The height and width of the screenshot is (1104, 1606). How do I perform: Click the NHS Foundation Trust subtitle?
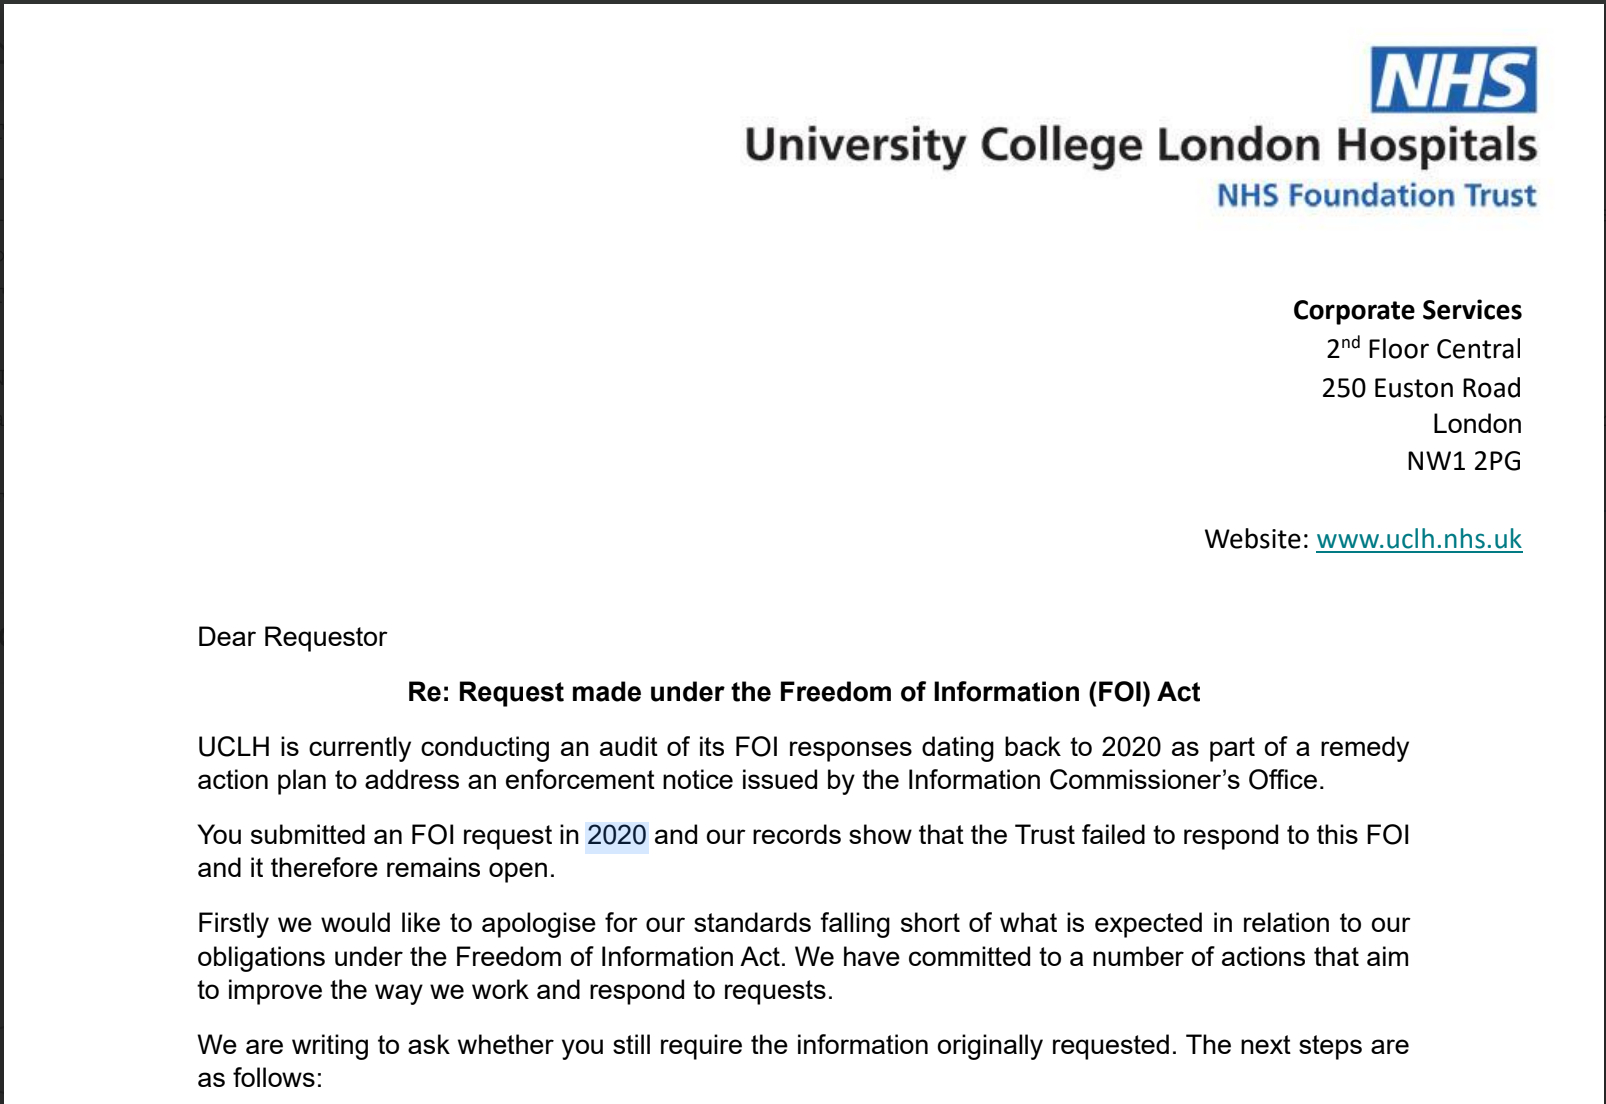tap(1376, 195)
